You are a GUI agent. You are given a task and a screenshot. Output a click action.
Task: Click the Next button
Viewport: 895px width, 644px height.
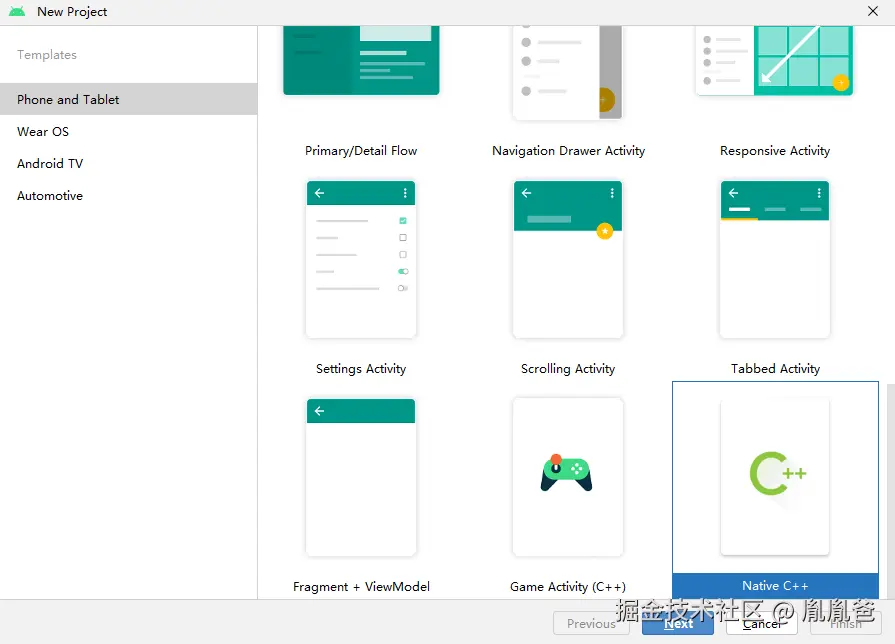coord(678,623)
